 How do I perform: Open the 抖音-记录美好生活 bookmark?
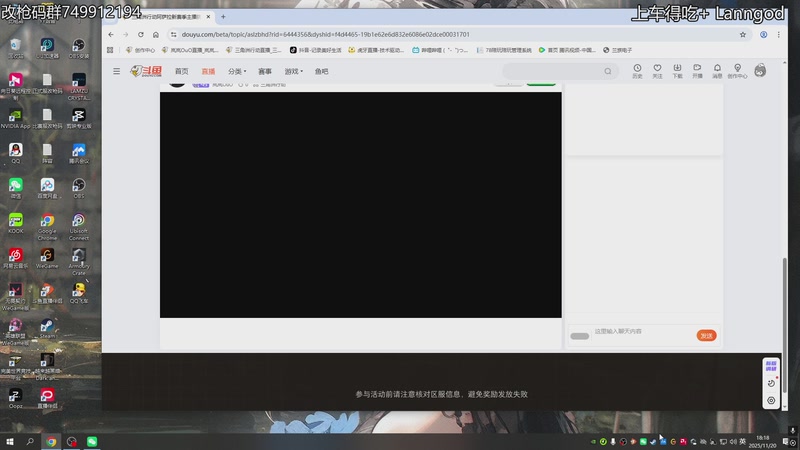pyautogui.click(x=316, y=50)
